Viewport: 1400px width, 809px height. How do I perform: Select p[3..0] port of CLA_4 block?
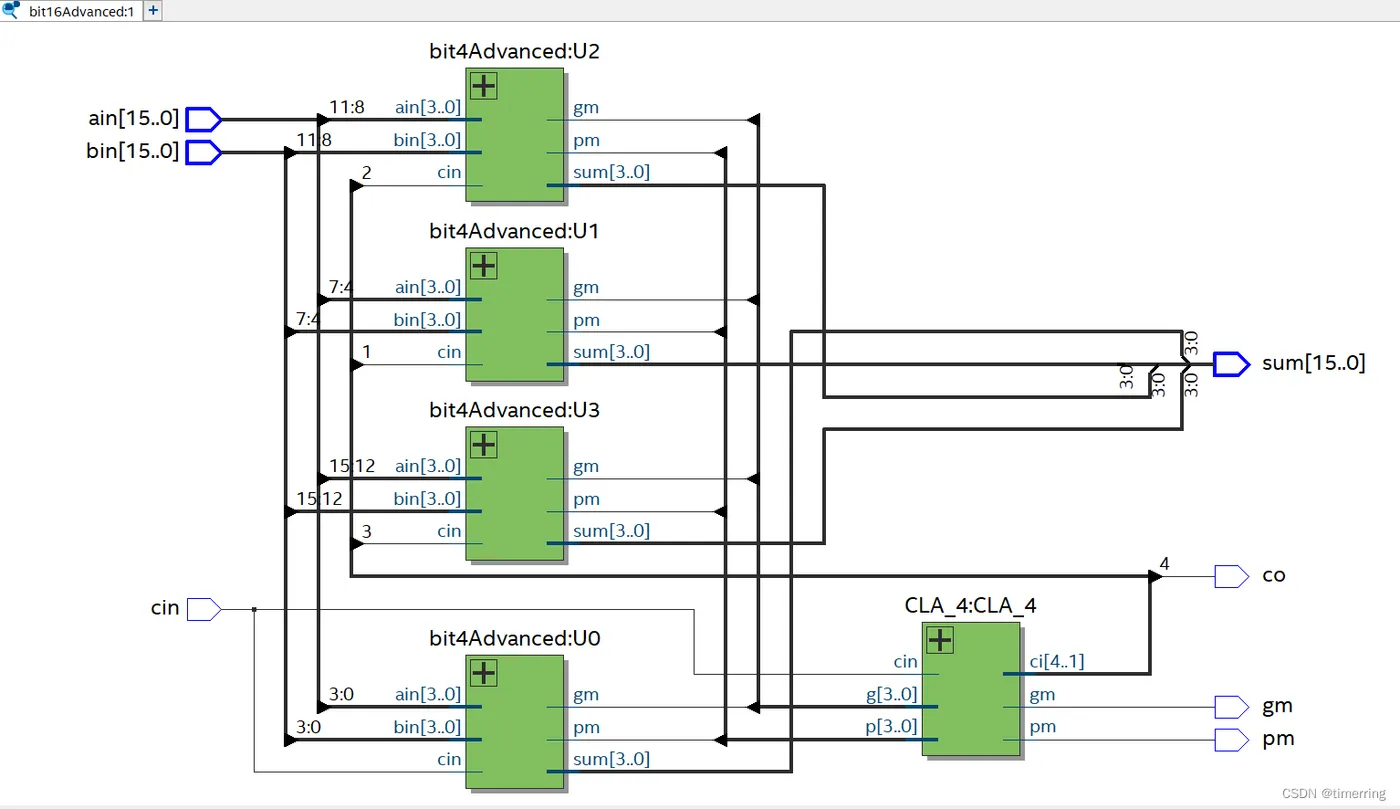tap(892, 727)
